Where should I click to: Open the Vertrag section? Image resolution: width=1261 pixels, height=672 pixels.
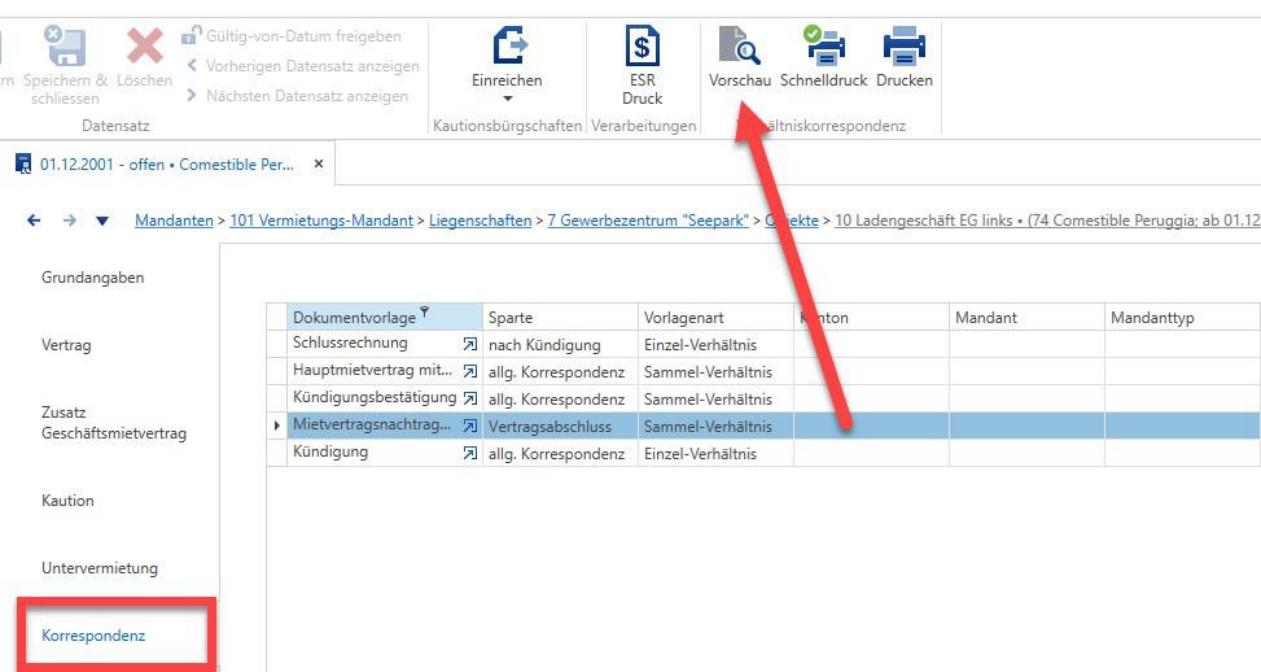(66, 345)
